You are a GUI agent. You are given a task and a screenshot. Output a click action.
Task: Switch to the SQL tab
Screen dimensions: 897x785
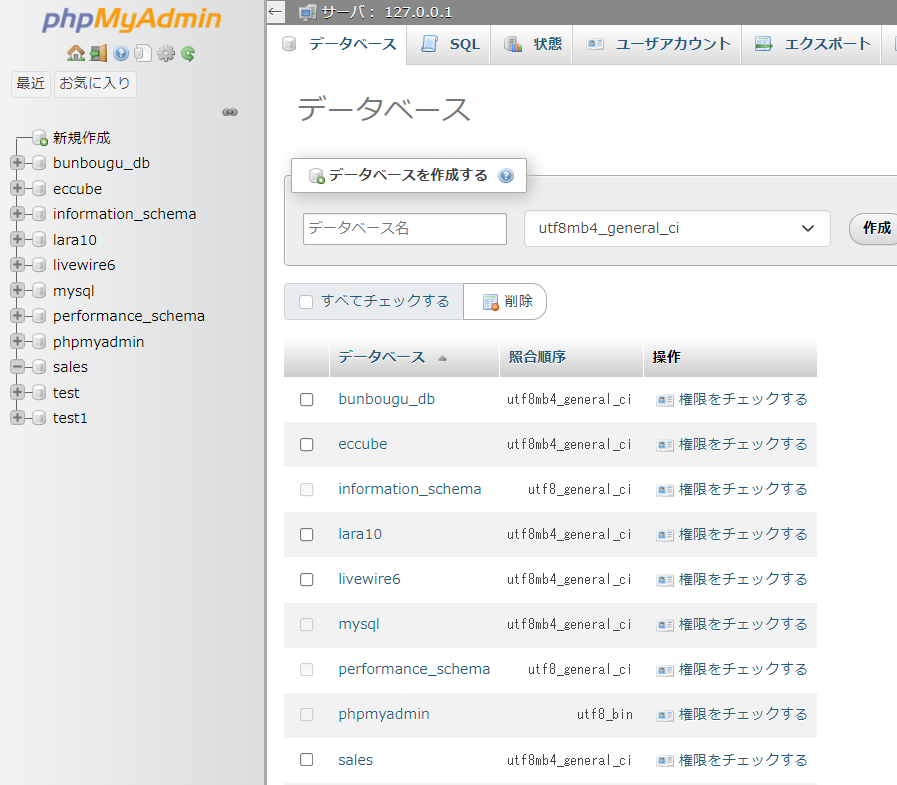450,44
